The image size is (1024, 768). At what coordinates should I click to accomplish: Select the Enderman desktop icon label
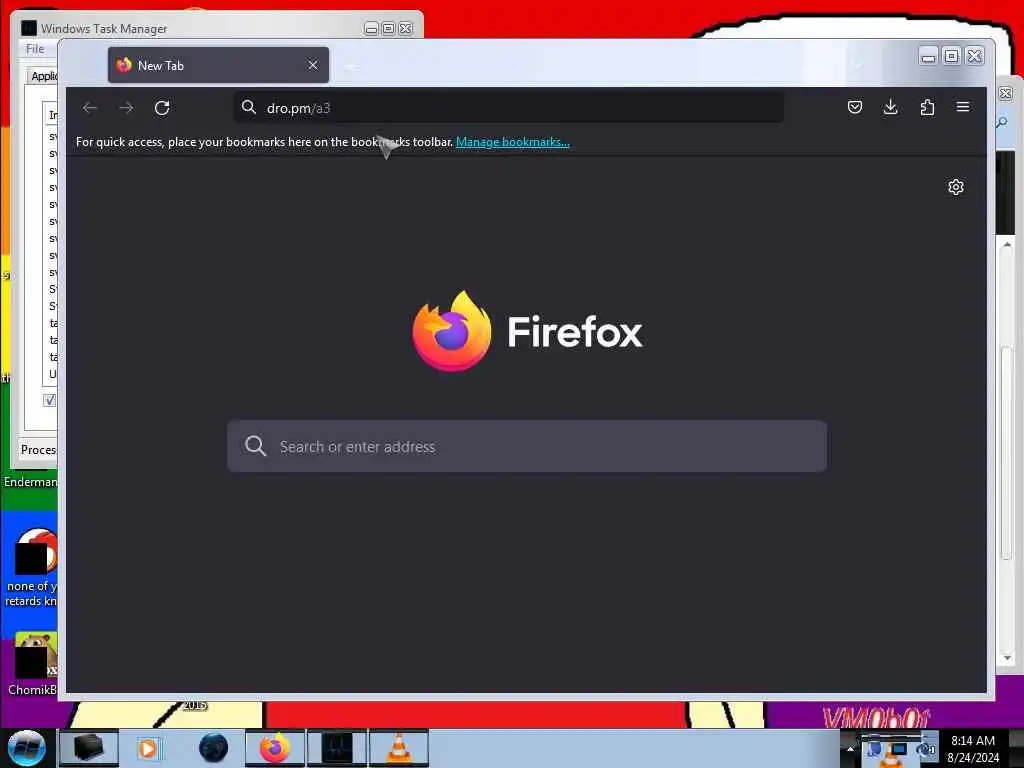(x=30, y=482)
